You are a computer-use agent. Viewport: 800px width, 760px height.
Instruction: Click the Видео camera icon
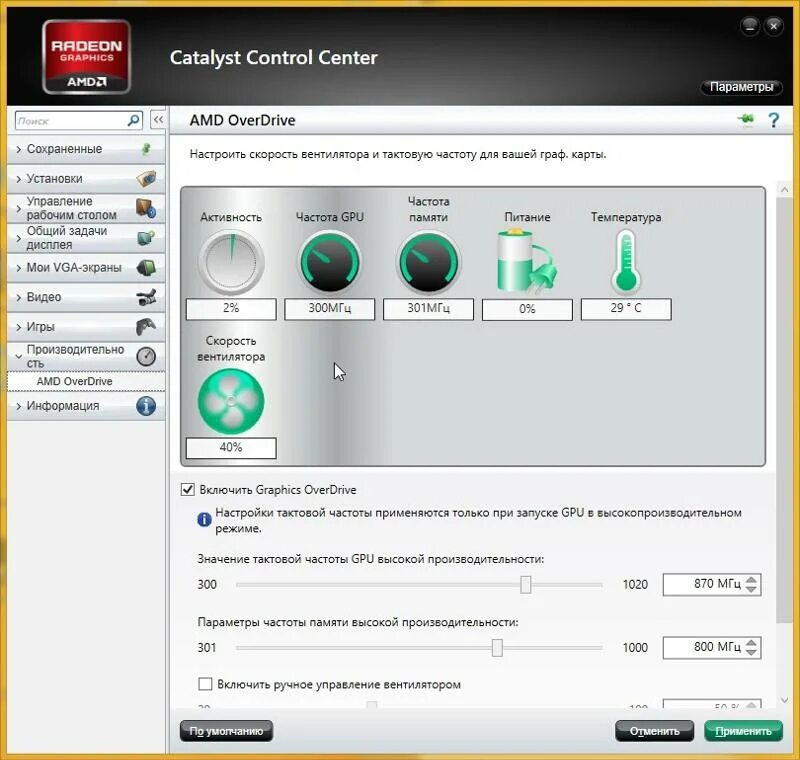(146, 297)
